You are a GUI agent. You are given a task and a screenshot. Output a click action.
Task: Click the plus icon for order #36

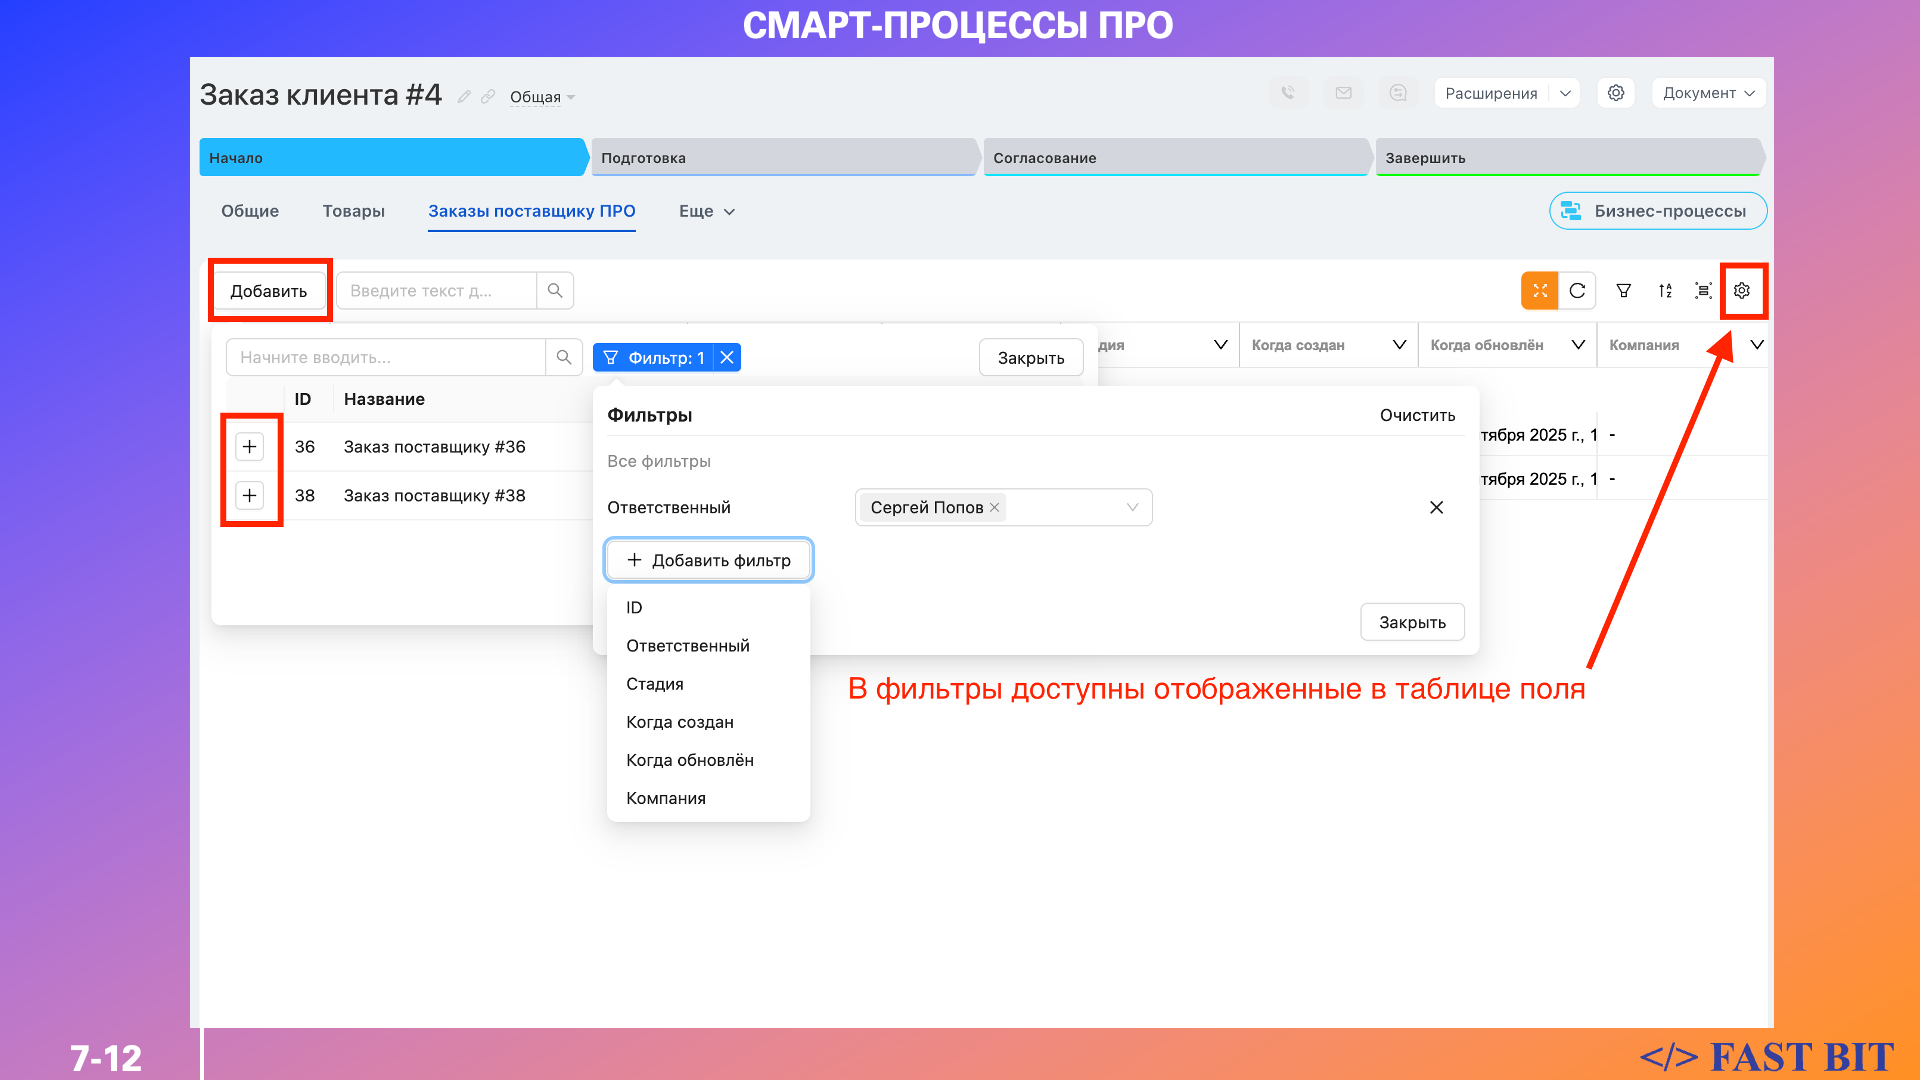250,447
